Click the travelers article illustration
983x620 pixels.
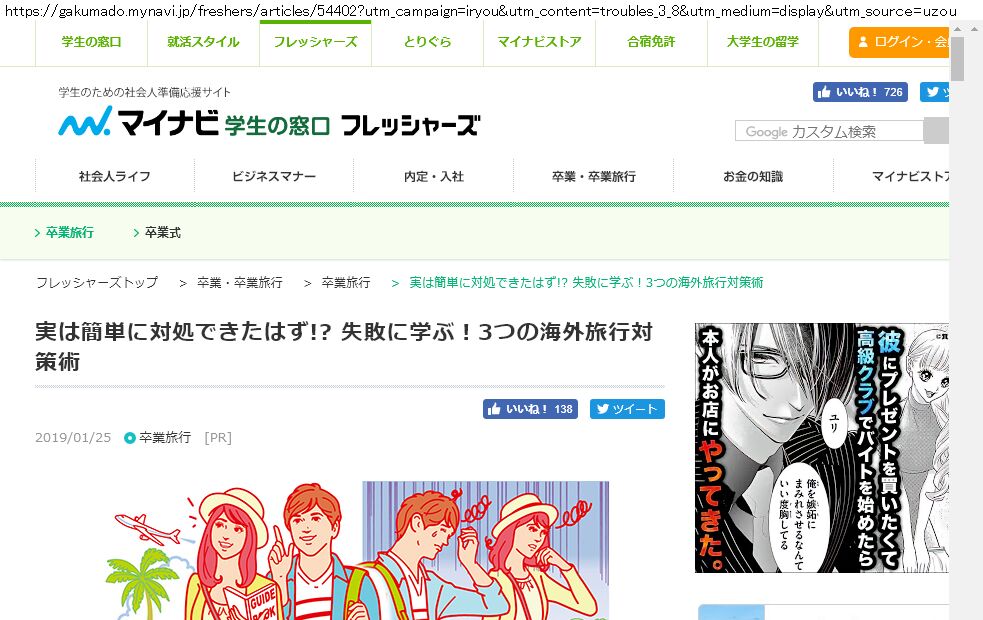click(357, 550)
